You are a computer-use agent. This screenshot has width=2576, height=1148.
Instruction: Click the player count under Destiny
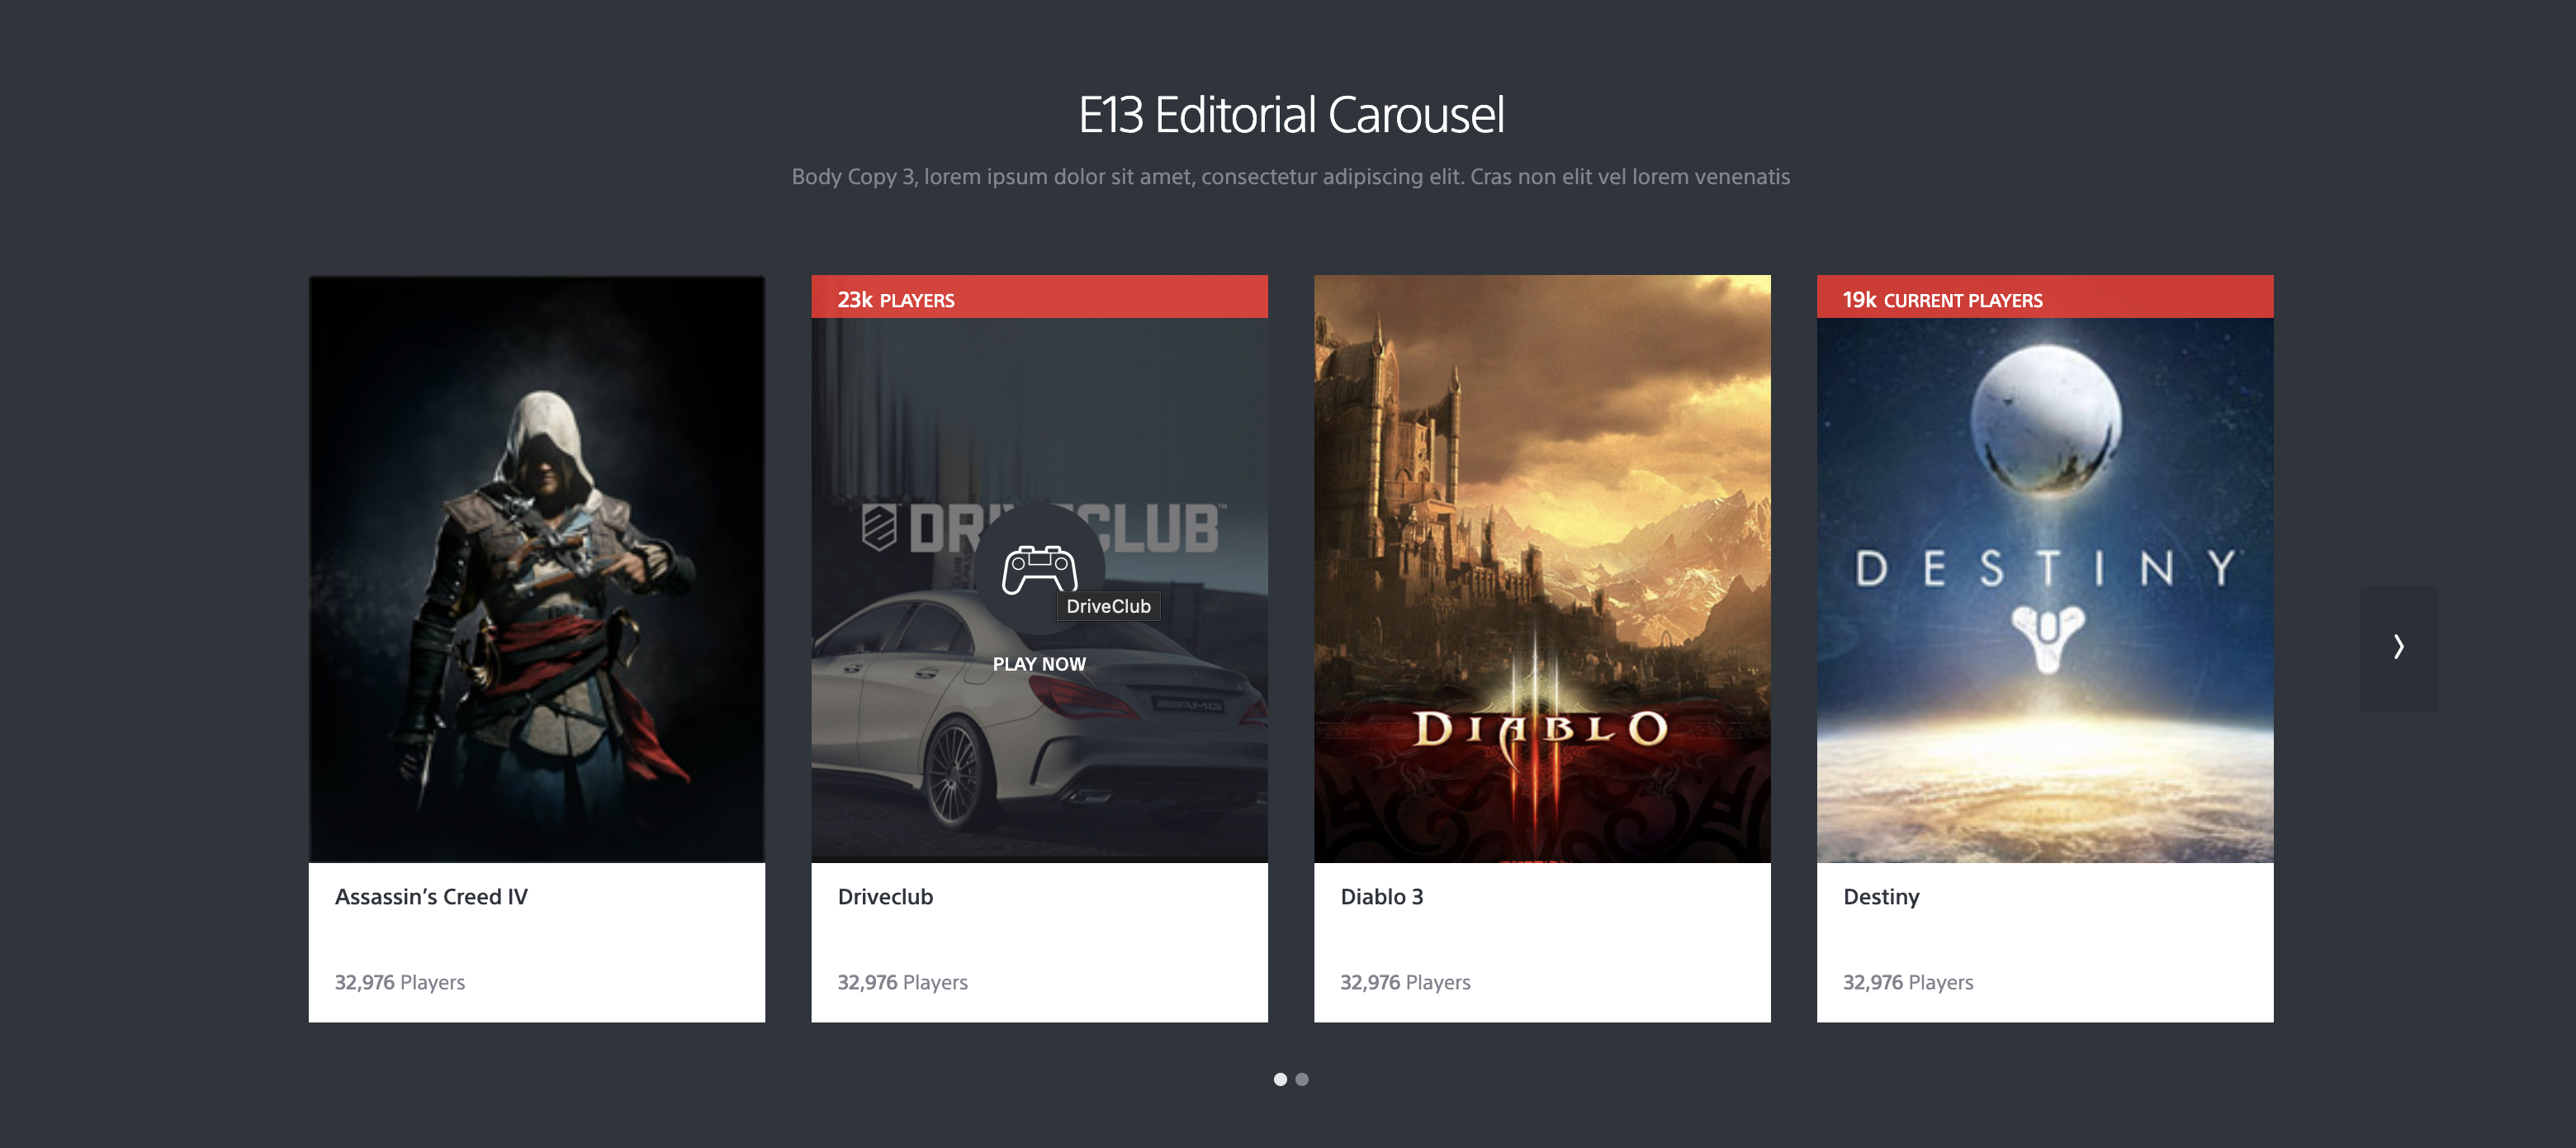pyautogui.click(x=1907, y=982)
